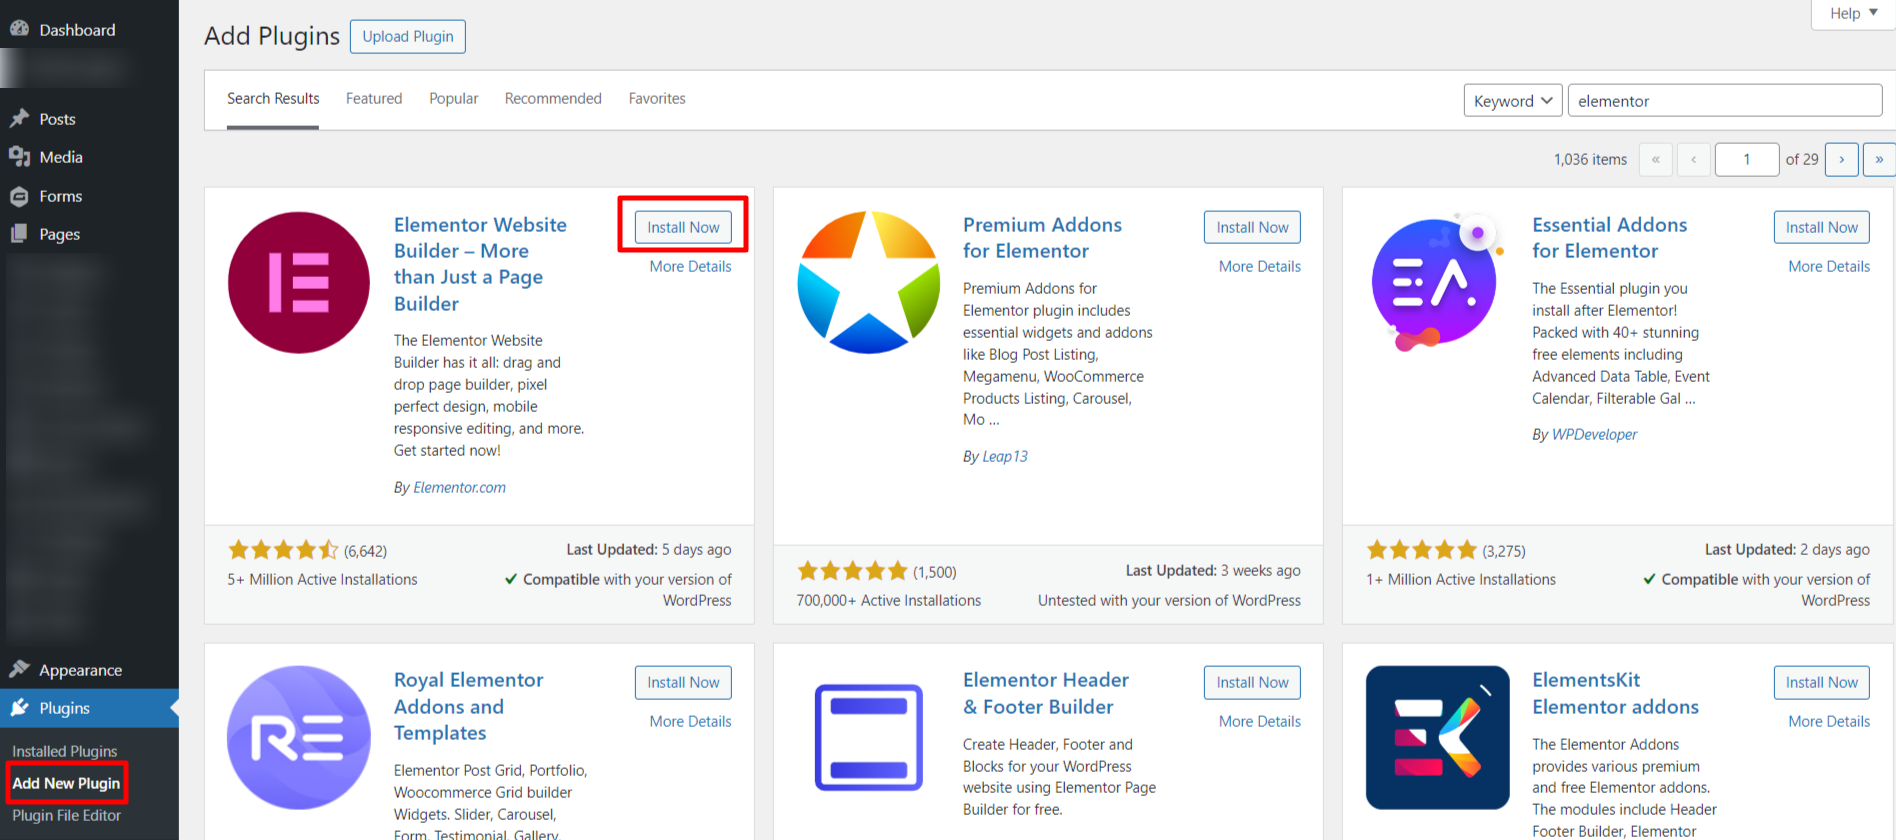Screen dimensions: 1896x840
Task: Click the Elementor Header & Footer Builder logo
Action: pos(868,737)
